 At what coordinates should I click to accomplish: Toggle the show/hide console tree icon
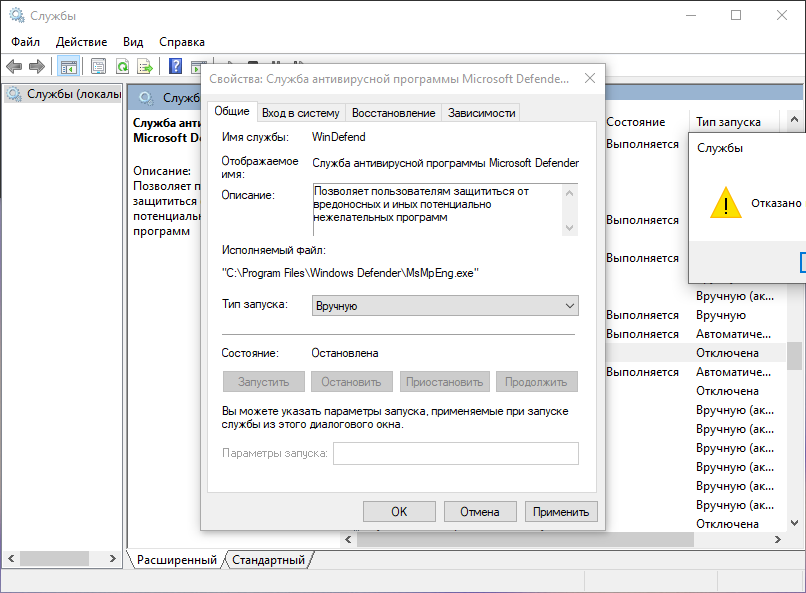click(68, 66)
